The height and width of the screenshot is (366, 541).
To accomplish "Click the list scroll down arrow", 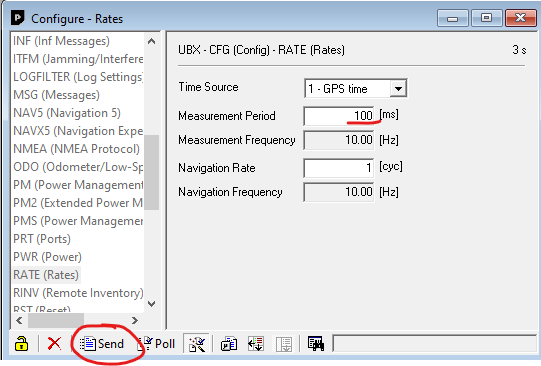I will coord(151,304).
